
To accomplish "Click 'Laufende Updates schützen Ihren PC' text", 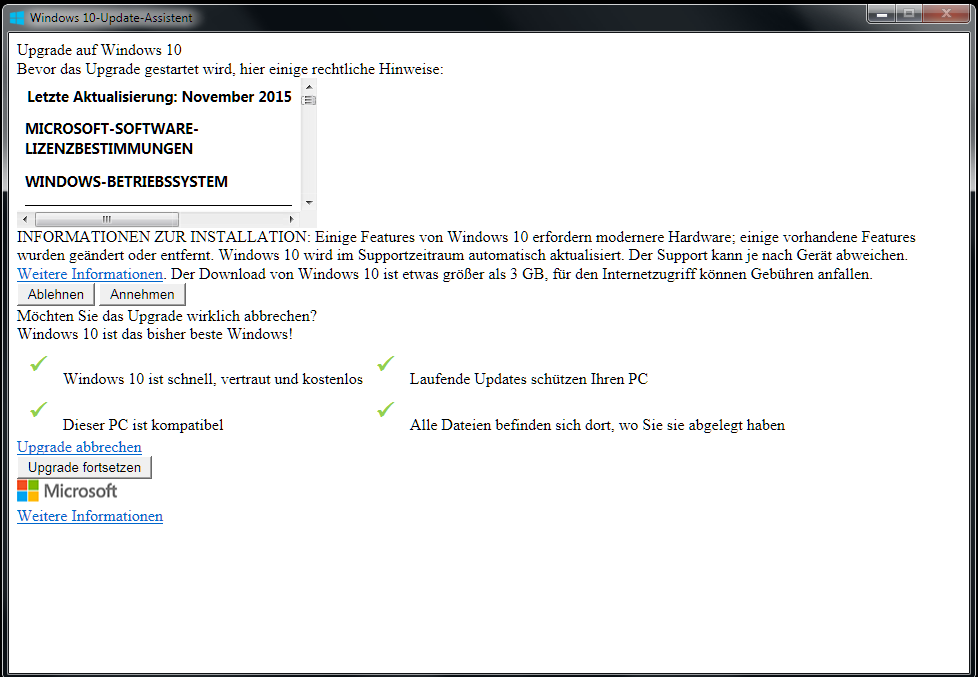I will pos(528,379).
